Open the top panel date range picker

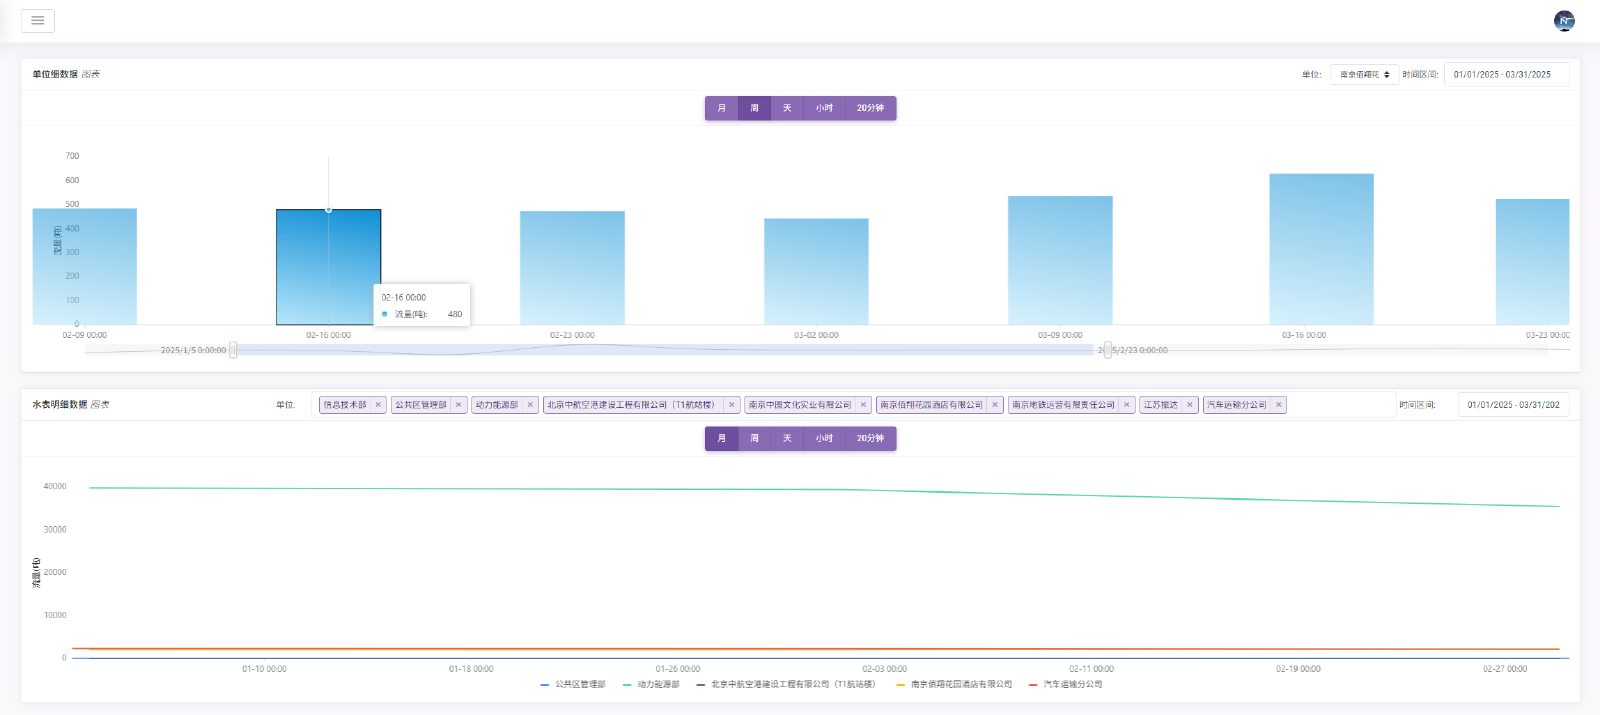pos(1506,75)
